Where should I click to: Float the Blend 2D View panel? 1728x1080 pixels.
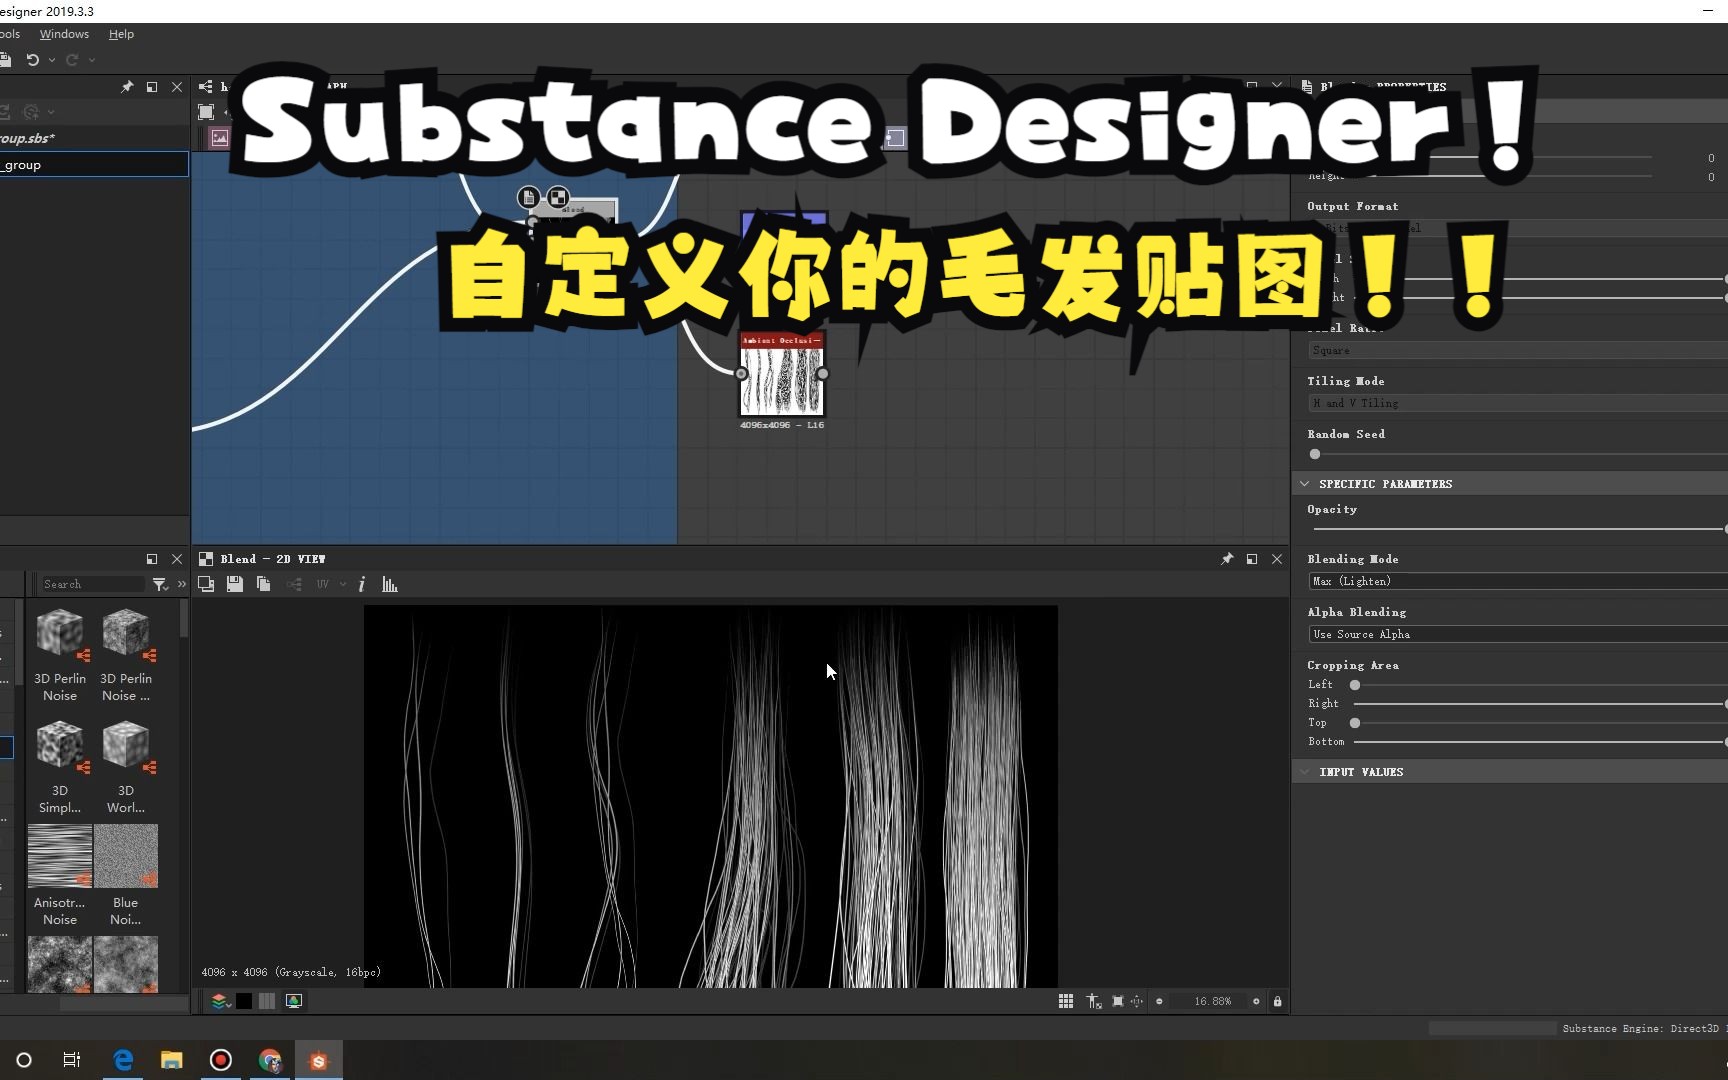pyautogui.click(x=1252, y=559)
